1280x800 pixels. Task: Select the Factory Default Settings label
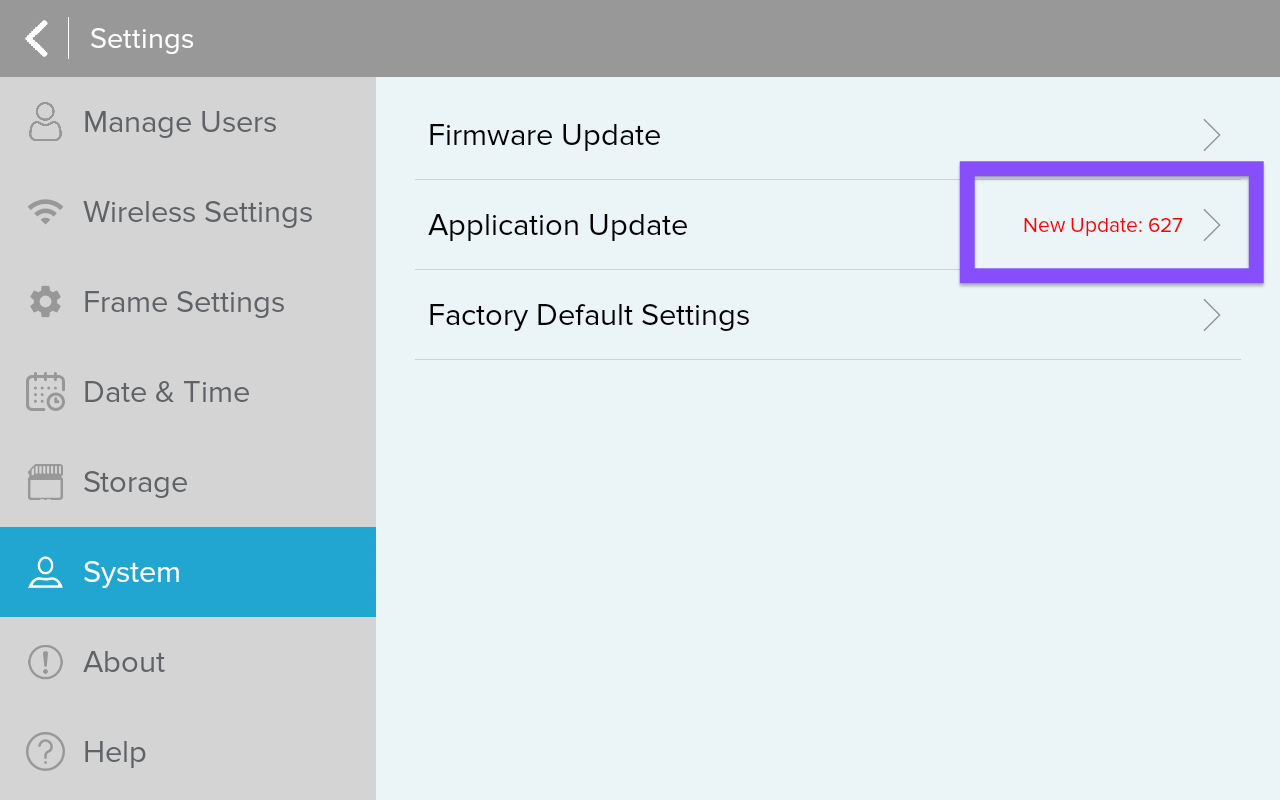pos(588,315)
